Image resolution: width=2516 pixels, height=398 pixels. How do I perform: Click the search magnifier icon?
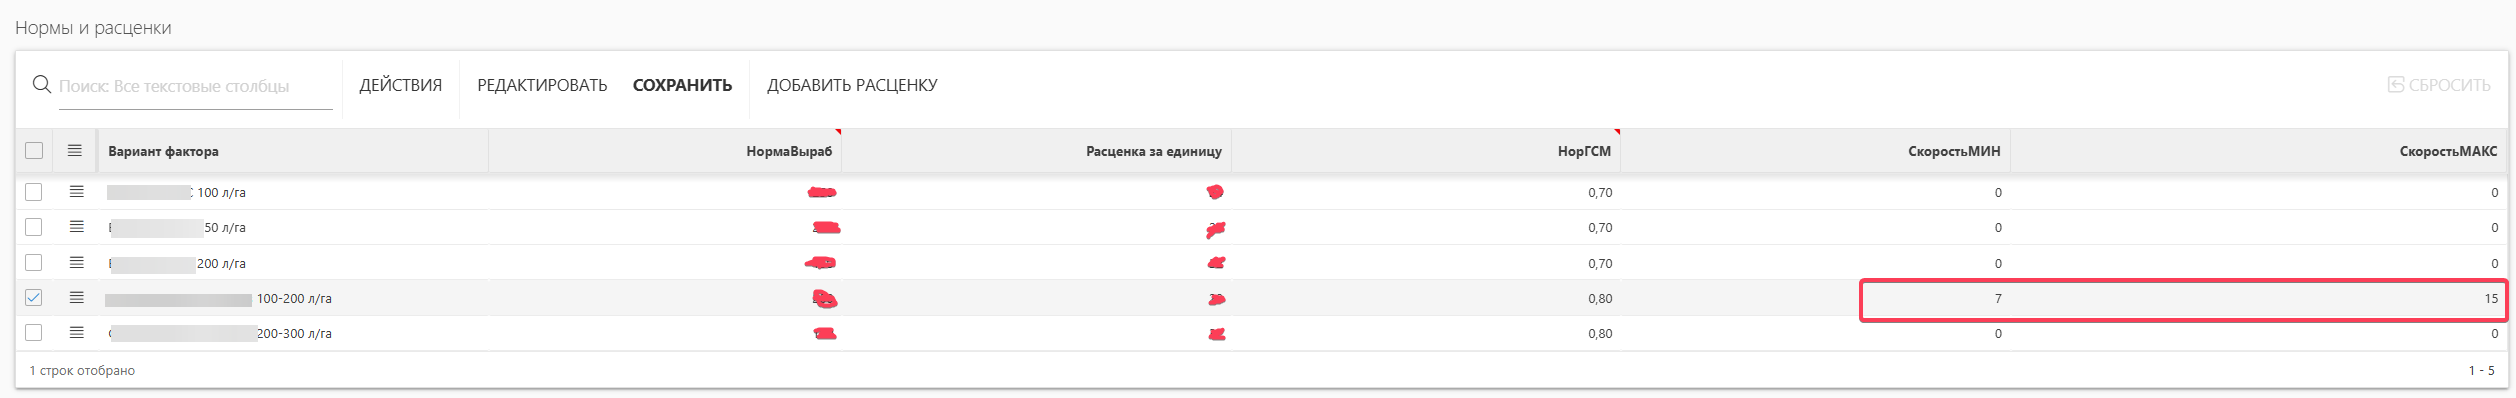(42, 85)
